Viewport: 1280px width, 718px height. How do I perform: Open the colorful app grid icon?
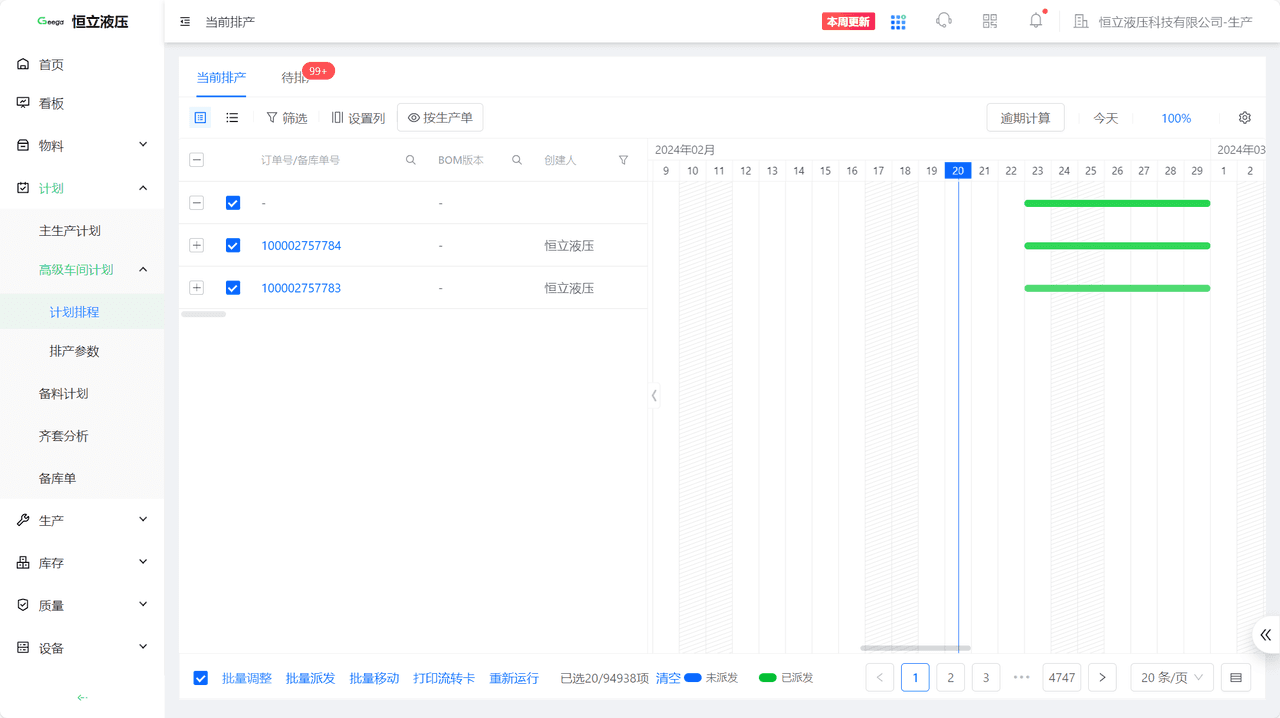pos(898,21)
